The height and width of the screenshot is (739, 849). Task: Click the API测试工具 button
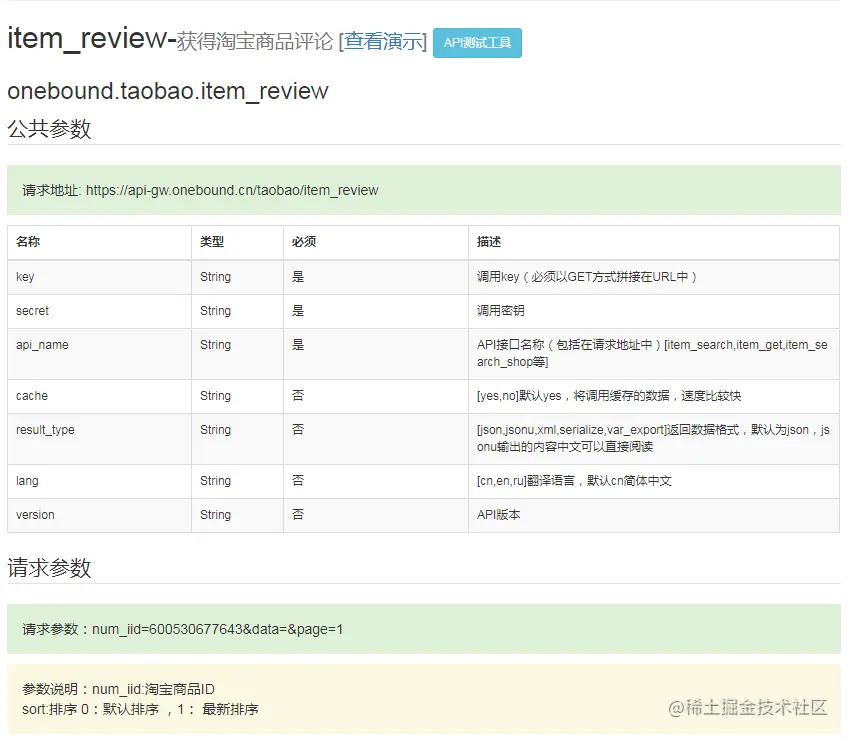[x=477, y=43]
